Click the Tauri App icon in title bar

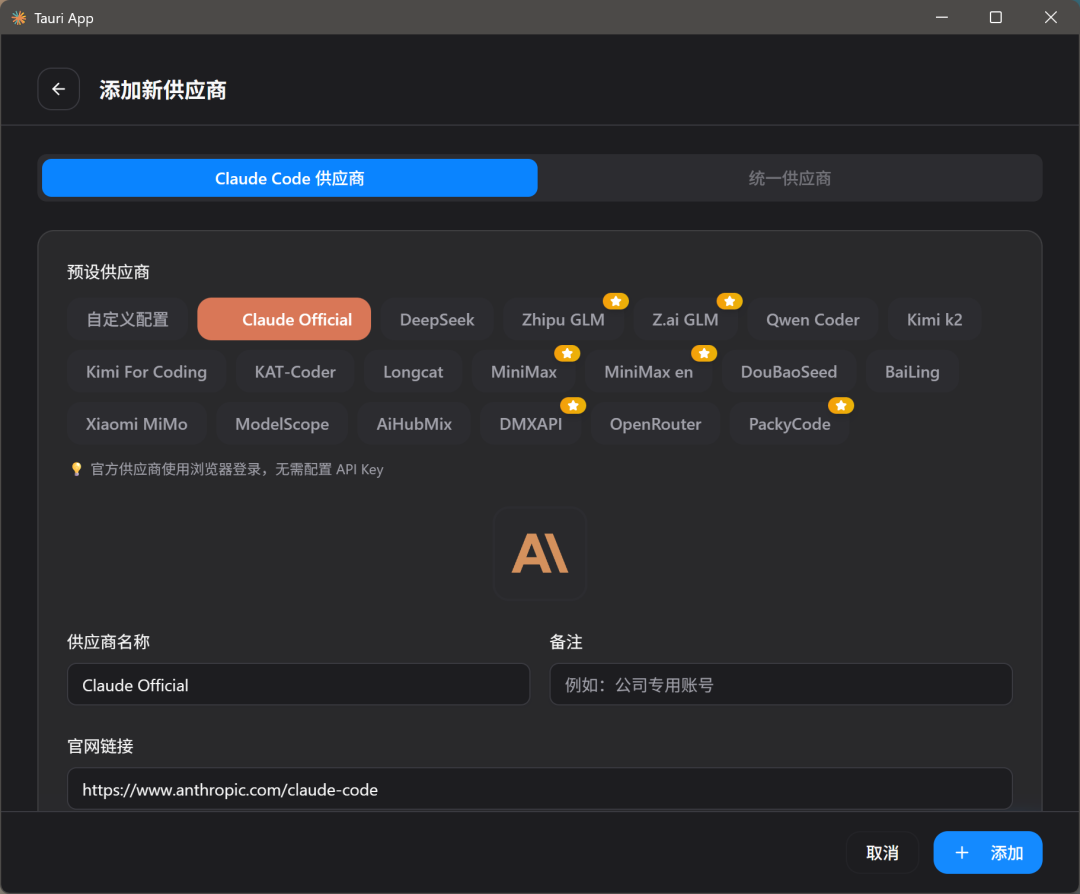(x=18, y=17)
